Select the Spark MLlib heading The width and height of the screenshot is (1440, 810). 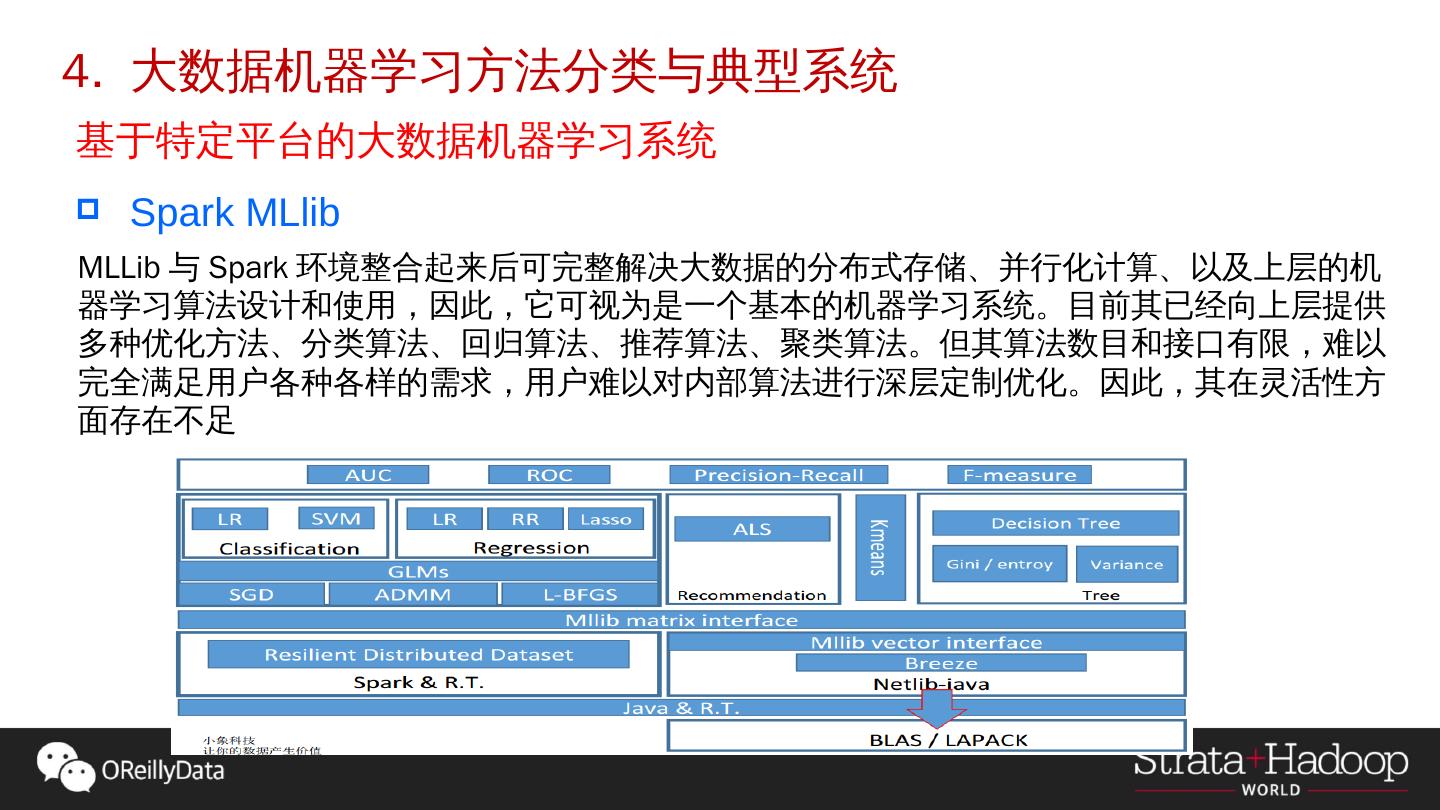pos(235,212)
